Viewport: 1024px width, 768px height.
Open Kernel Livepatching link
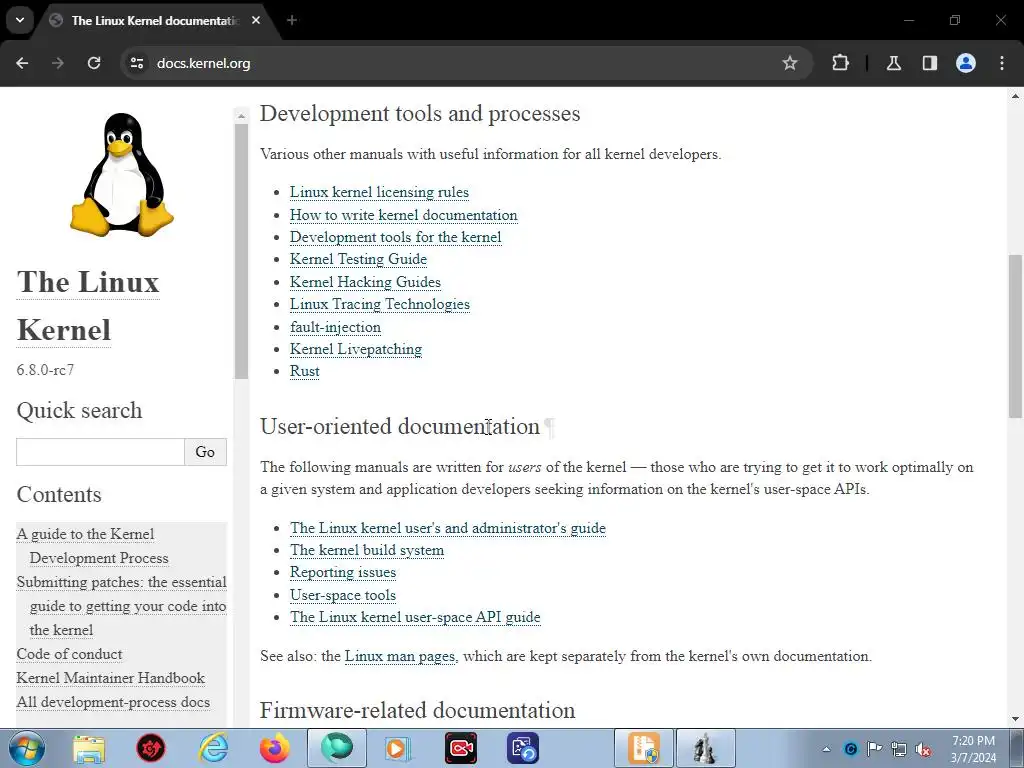pyautogui.click(x=356, y=349)
